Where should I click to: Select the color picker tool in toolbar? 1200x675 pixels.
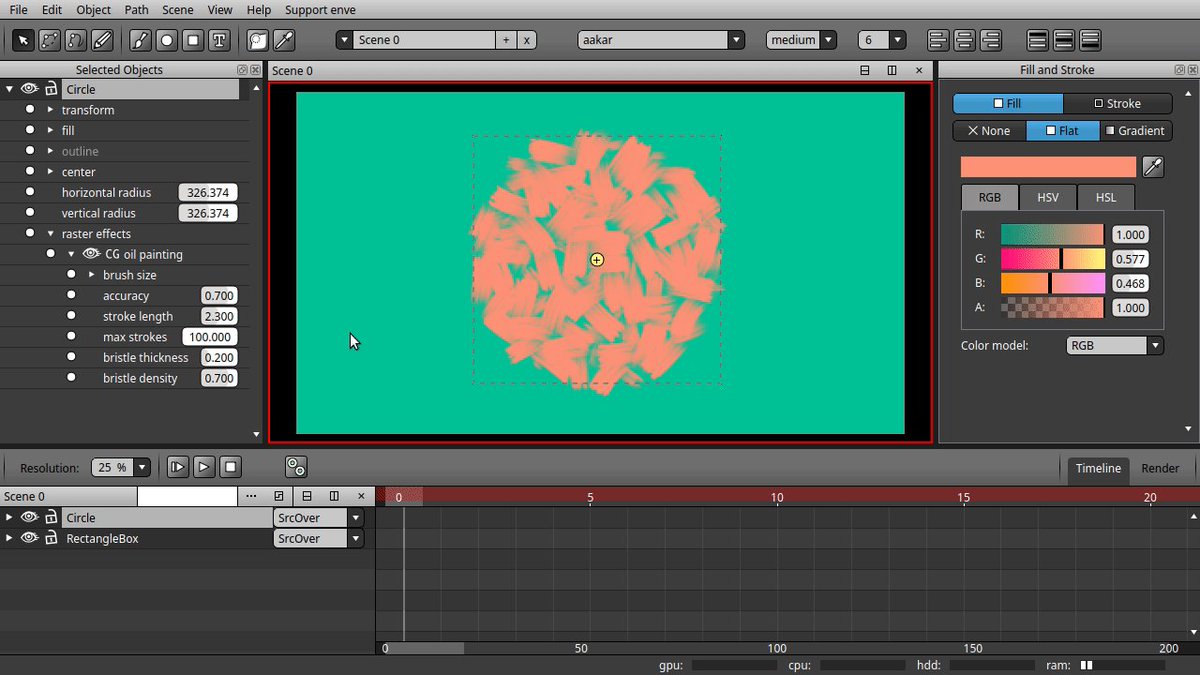(x=285, y=40)
